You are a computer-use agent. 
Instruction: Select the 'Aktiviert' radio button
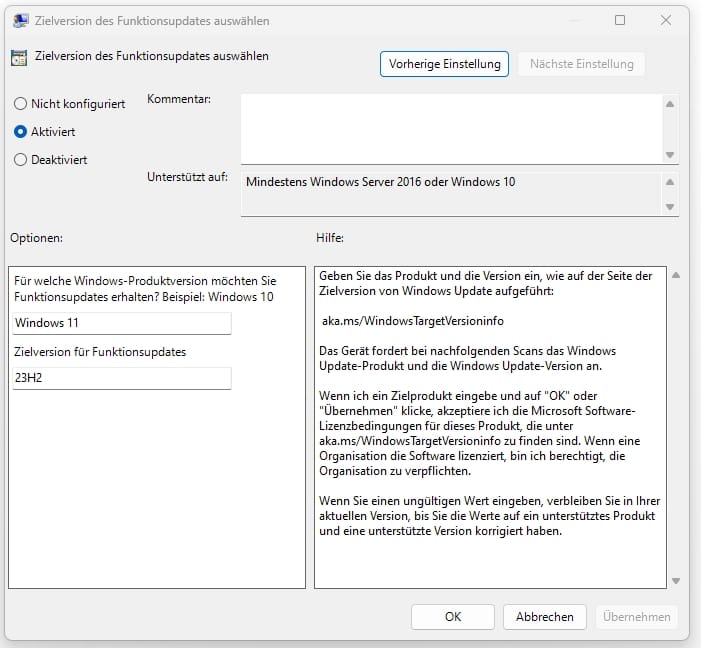20,131
